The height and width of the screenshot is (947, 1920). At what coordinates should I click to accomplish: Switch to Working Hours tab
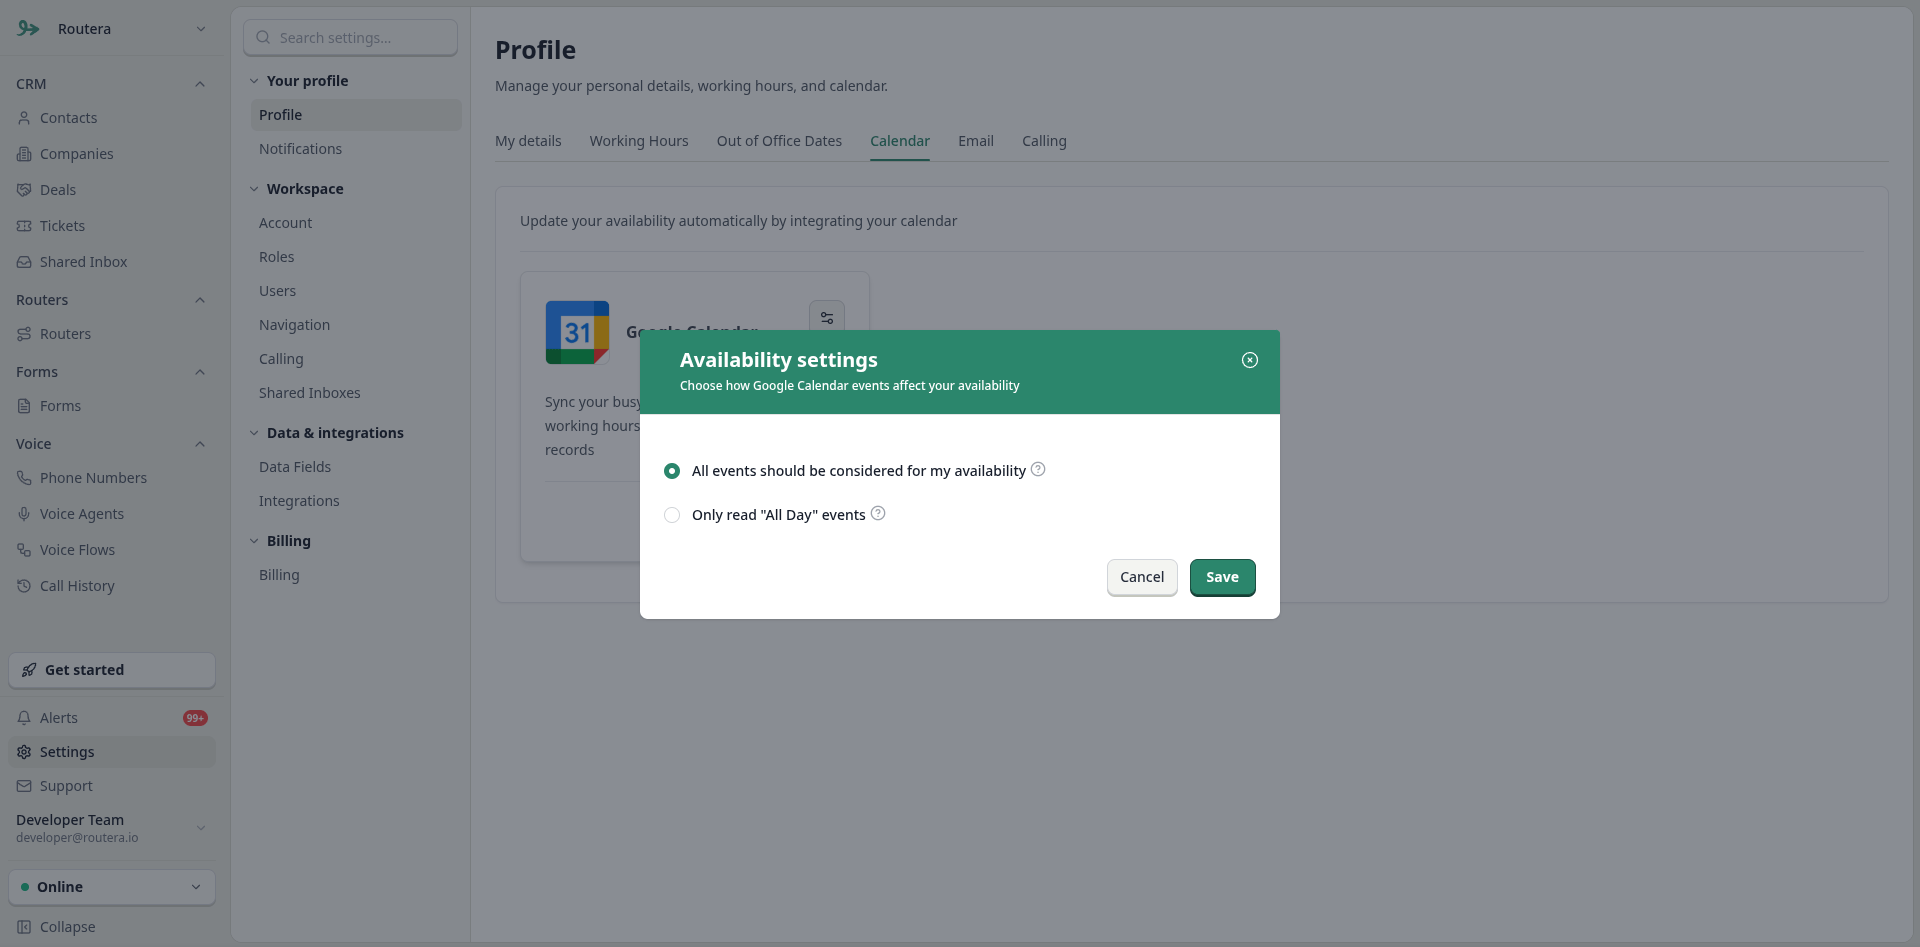coord(639,141)
